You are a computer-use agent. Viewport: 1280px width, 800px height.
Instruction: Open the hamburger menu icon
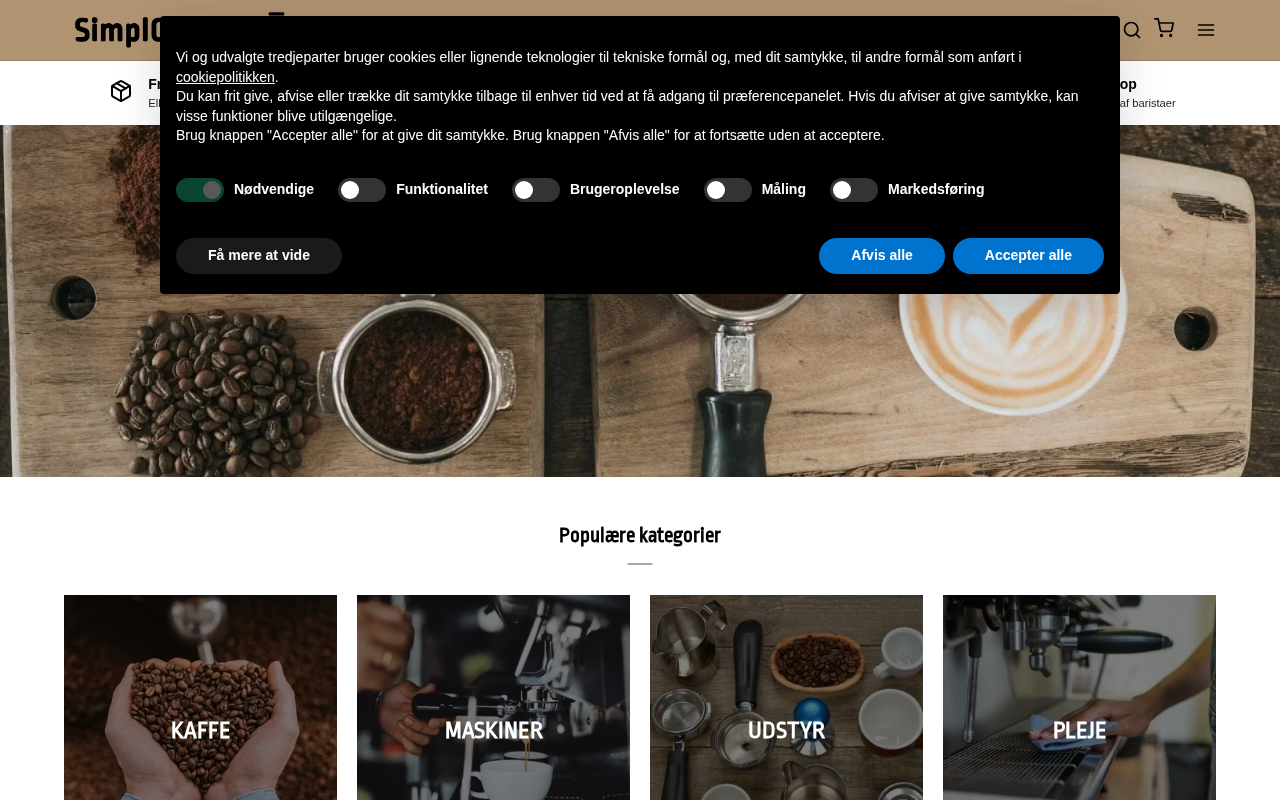(x=1206, y=30)
